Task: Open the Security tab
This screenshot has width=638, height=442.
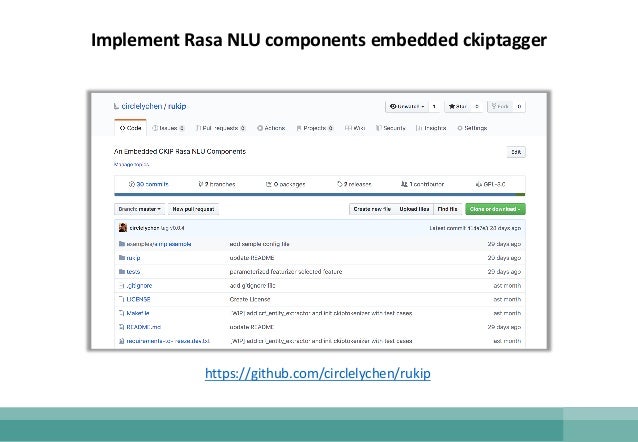Action: [391, 128]
